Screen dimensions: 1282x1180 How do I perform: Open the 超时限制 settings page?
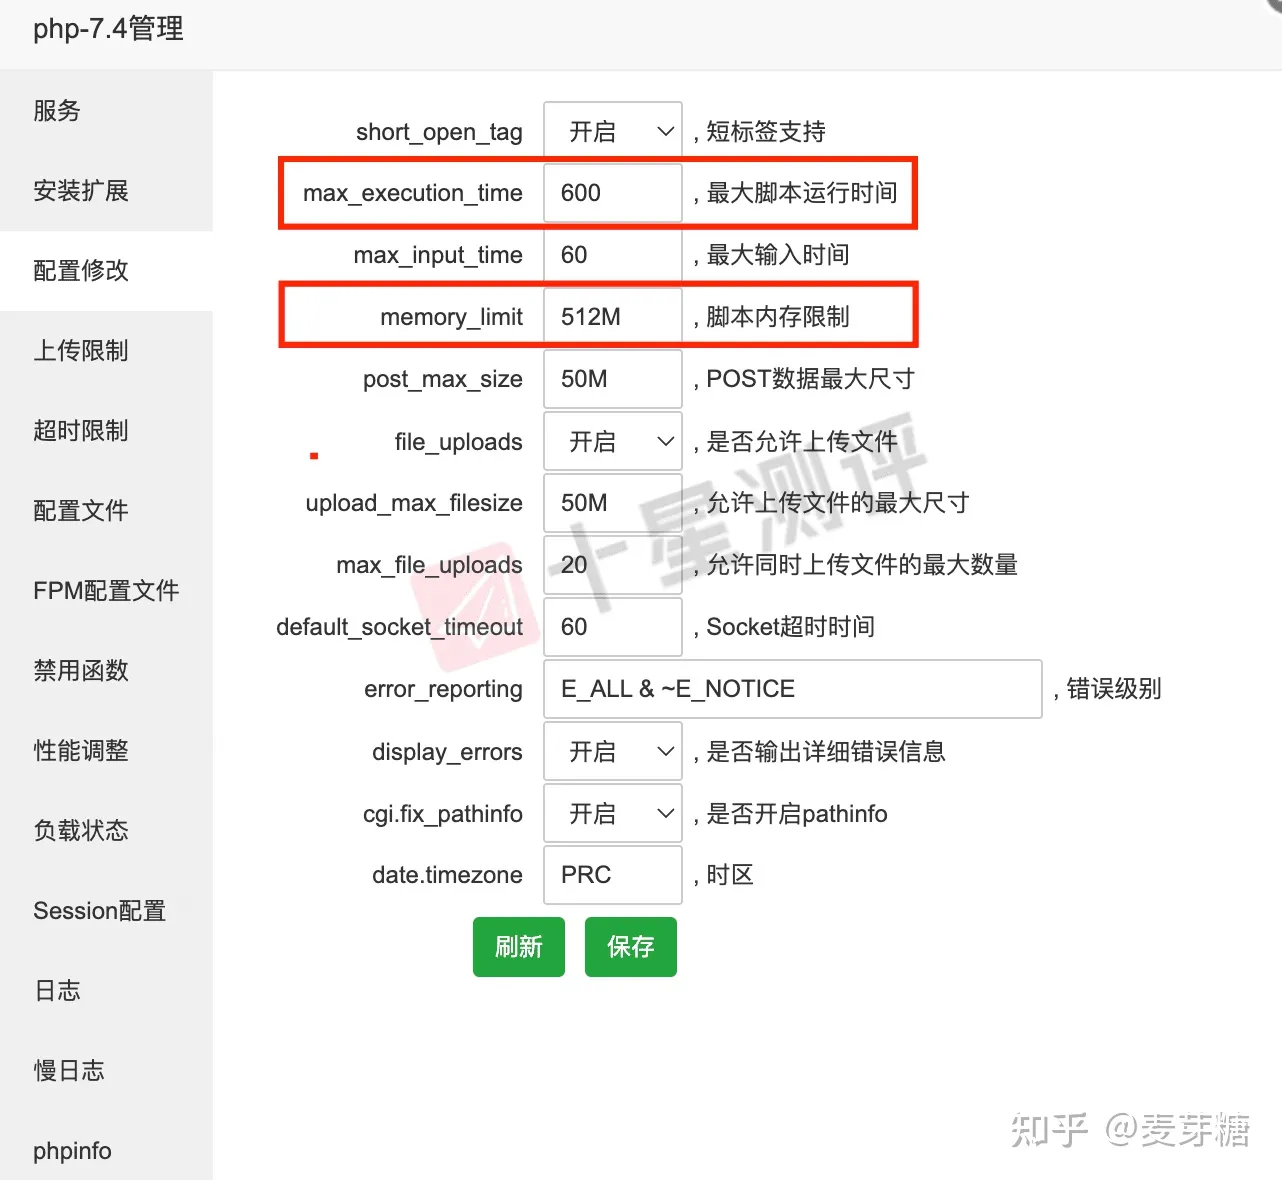(80, 431)
